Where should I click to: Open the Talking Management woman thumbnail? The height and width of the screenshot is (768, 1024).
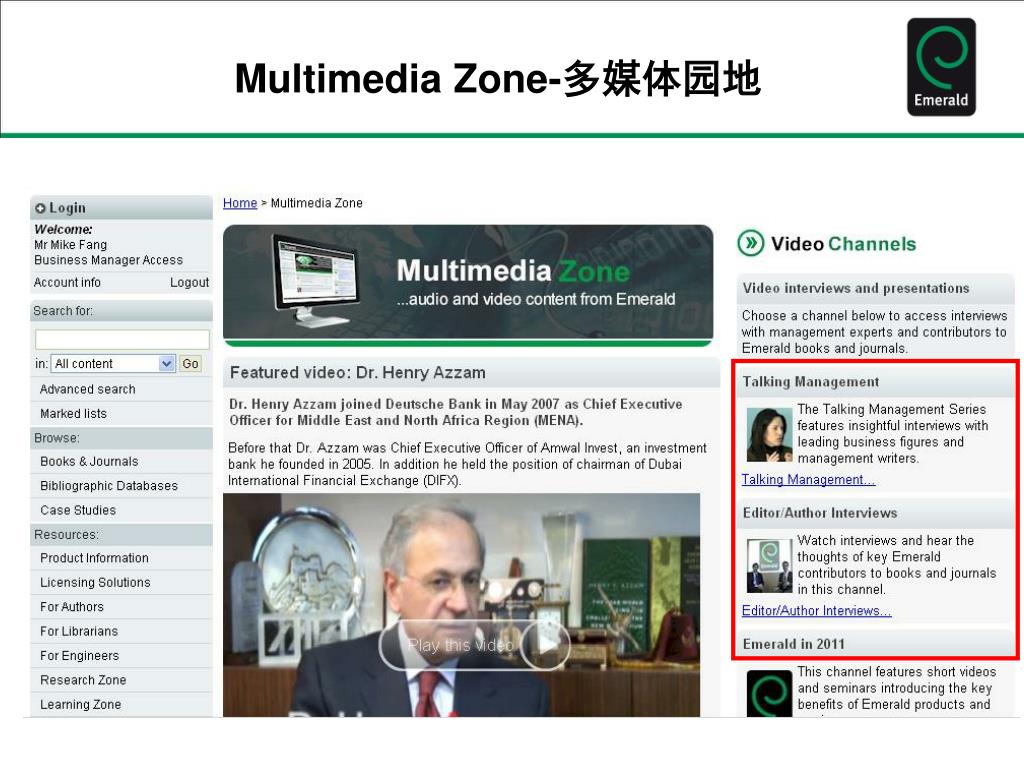[x=769, y=435]
